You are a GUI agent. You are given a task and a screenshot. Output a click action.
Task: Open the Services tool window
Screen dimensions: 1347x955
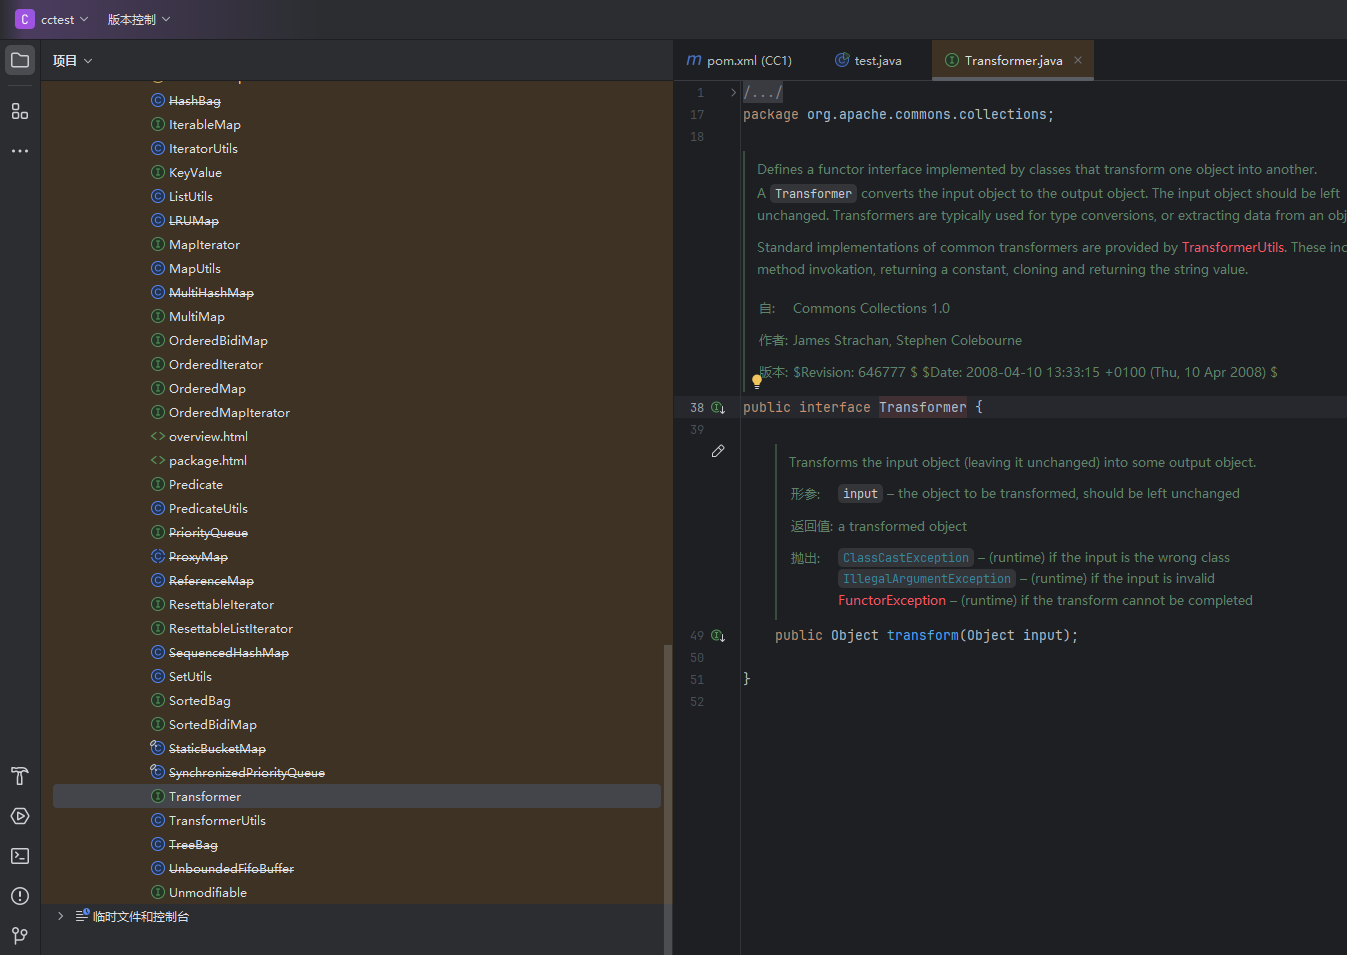coord(20,816)
